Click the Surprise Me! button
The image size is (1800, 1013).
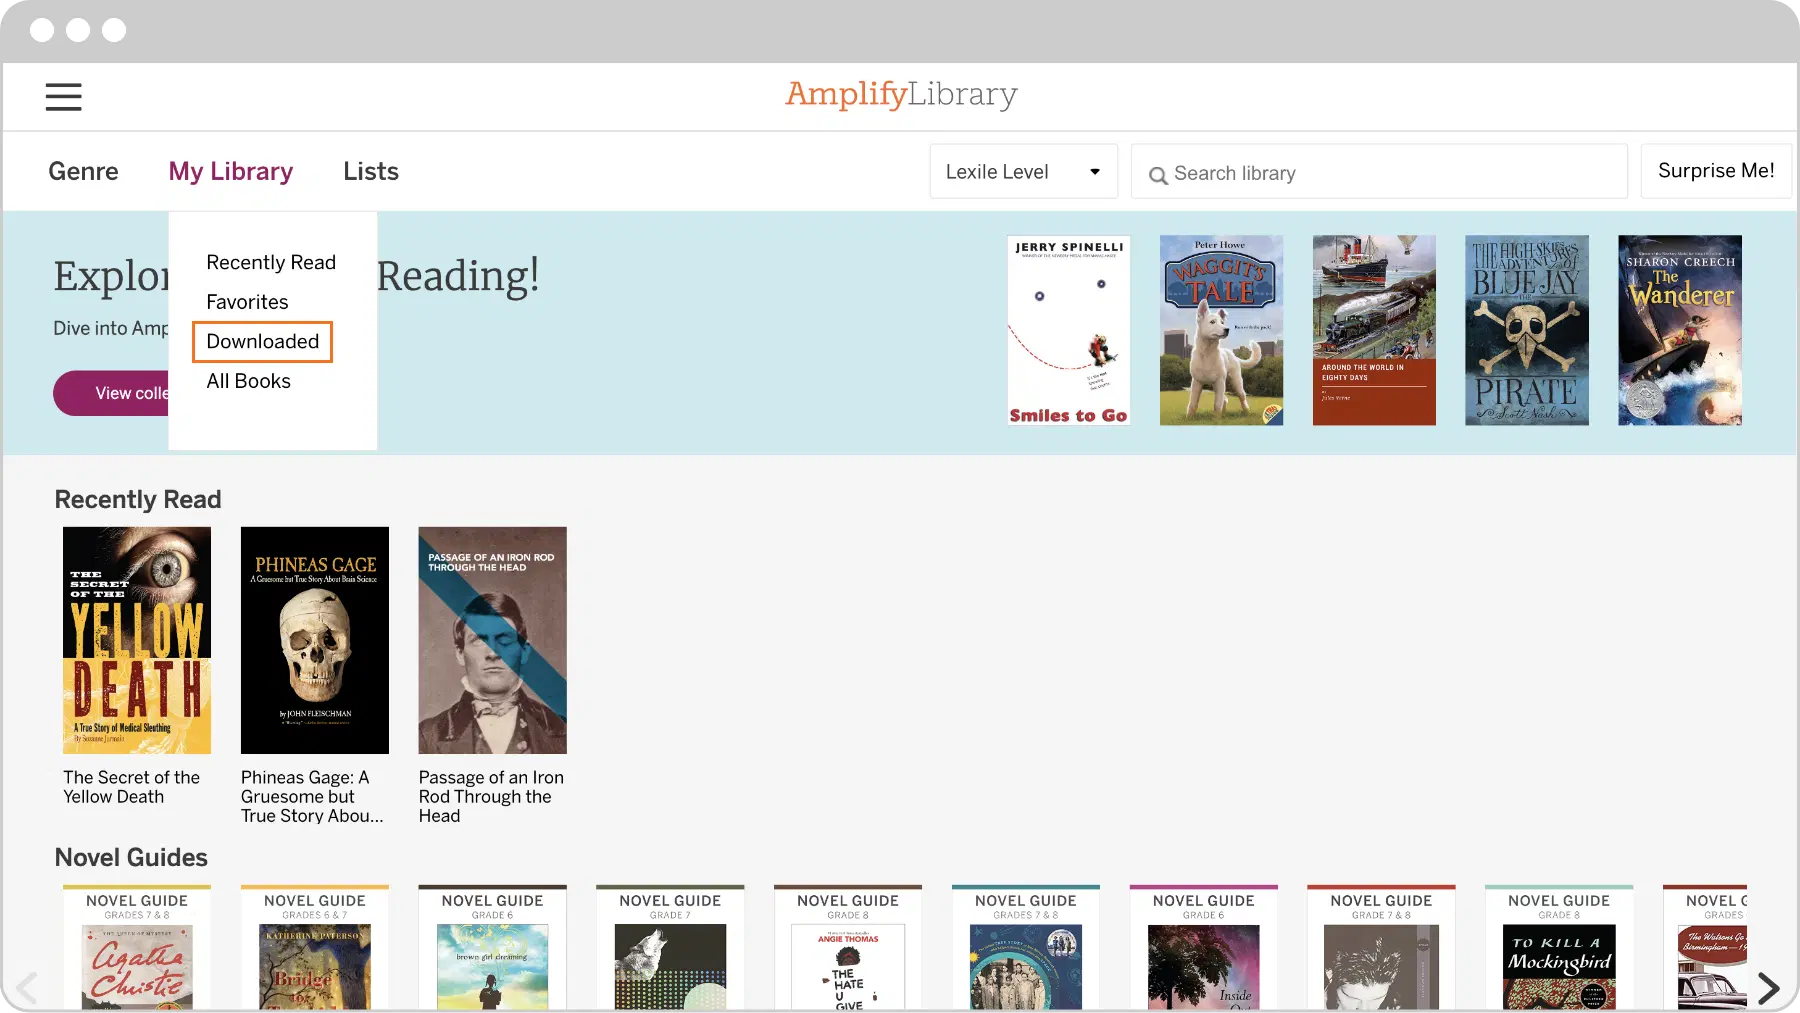1716,171
